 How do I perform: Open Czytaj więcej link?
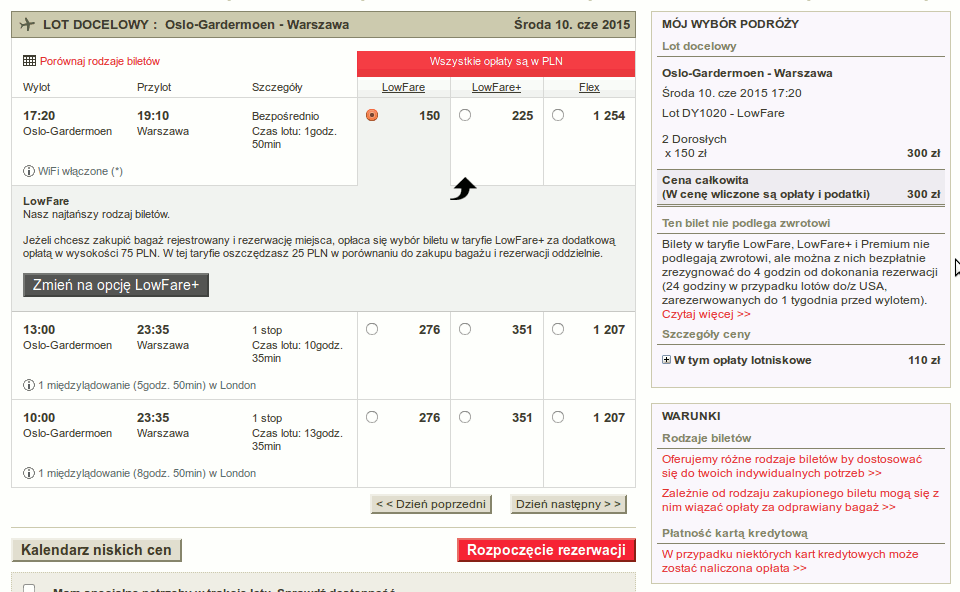pos(706,314)
